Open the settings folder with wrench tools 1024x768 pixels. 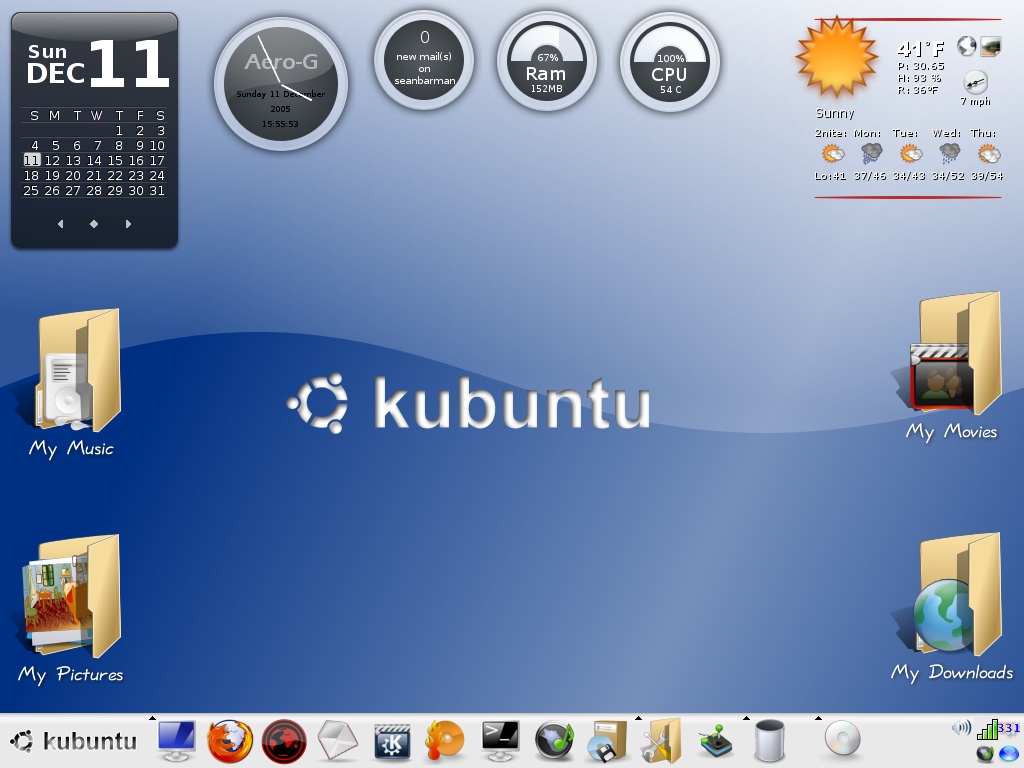(661, 741)
